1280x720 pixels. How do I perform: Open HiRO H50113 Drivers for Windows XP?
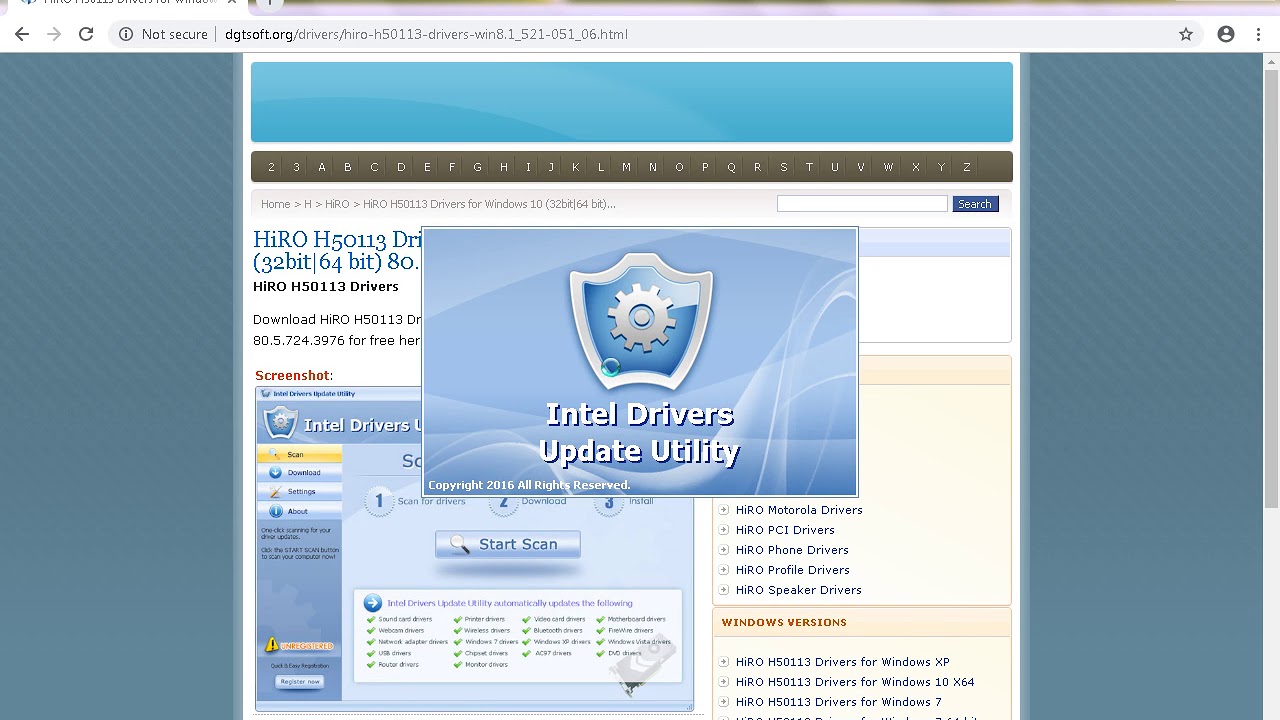pos(843,662)
